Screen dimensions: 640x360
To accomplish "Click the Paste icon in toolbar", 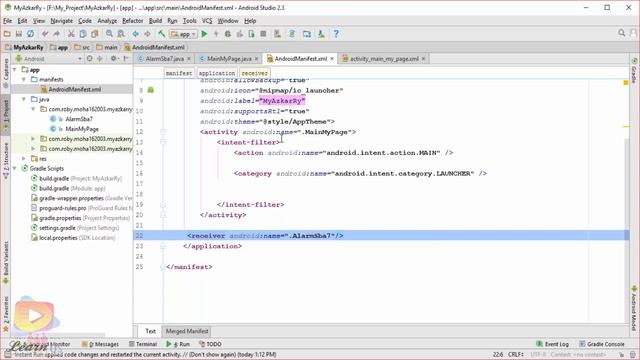I will pyautogui.click(x=95, y=34).
